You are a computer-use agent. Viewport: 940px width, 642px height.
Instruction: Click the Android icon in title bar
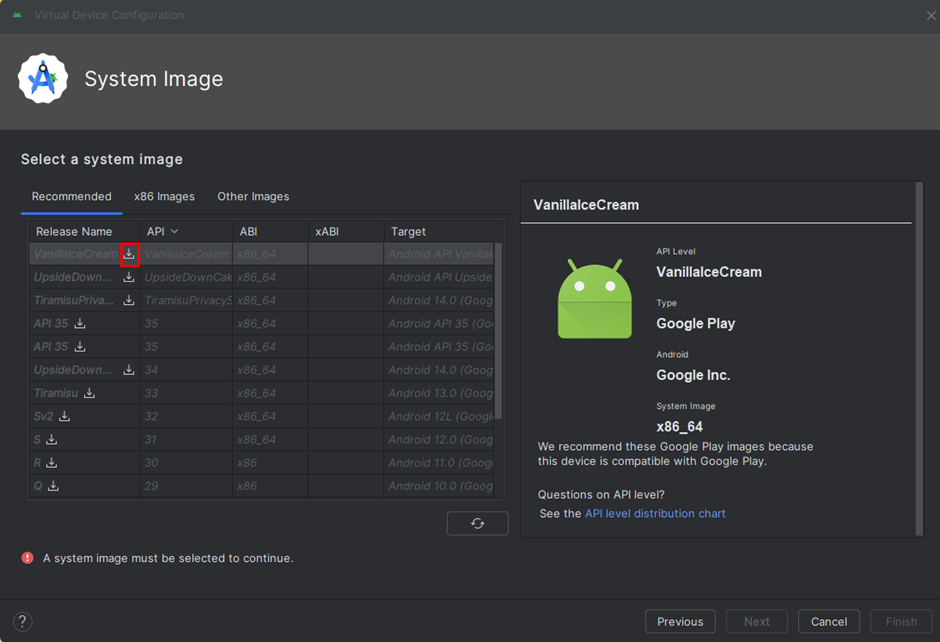click(17, 15)
